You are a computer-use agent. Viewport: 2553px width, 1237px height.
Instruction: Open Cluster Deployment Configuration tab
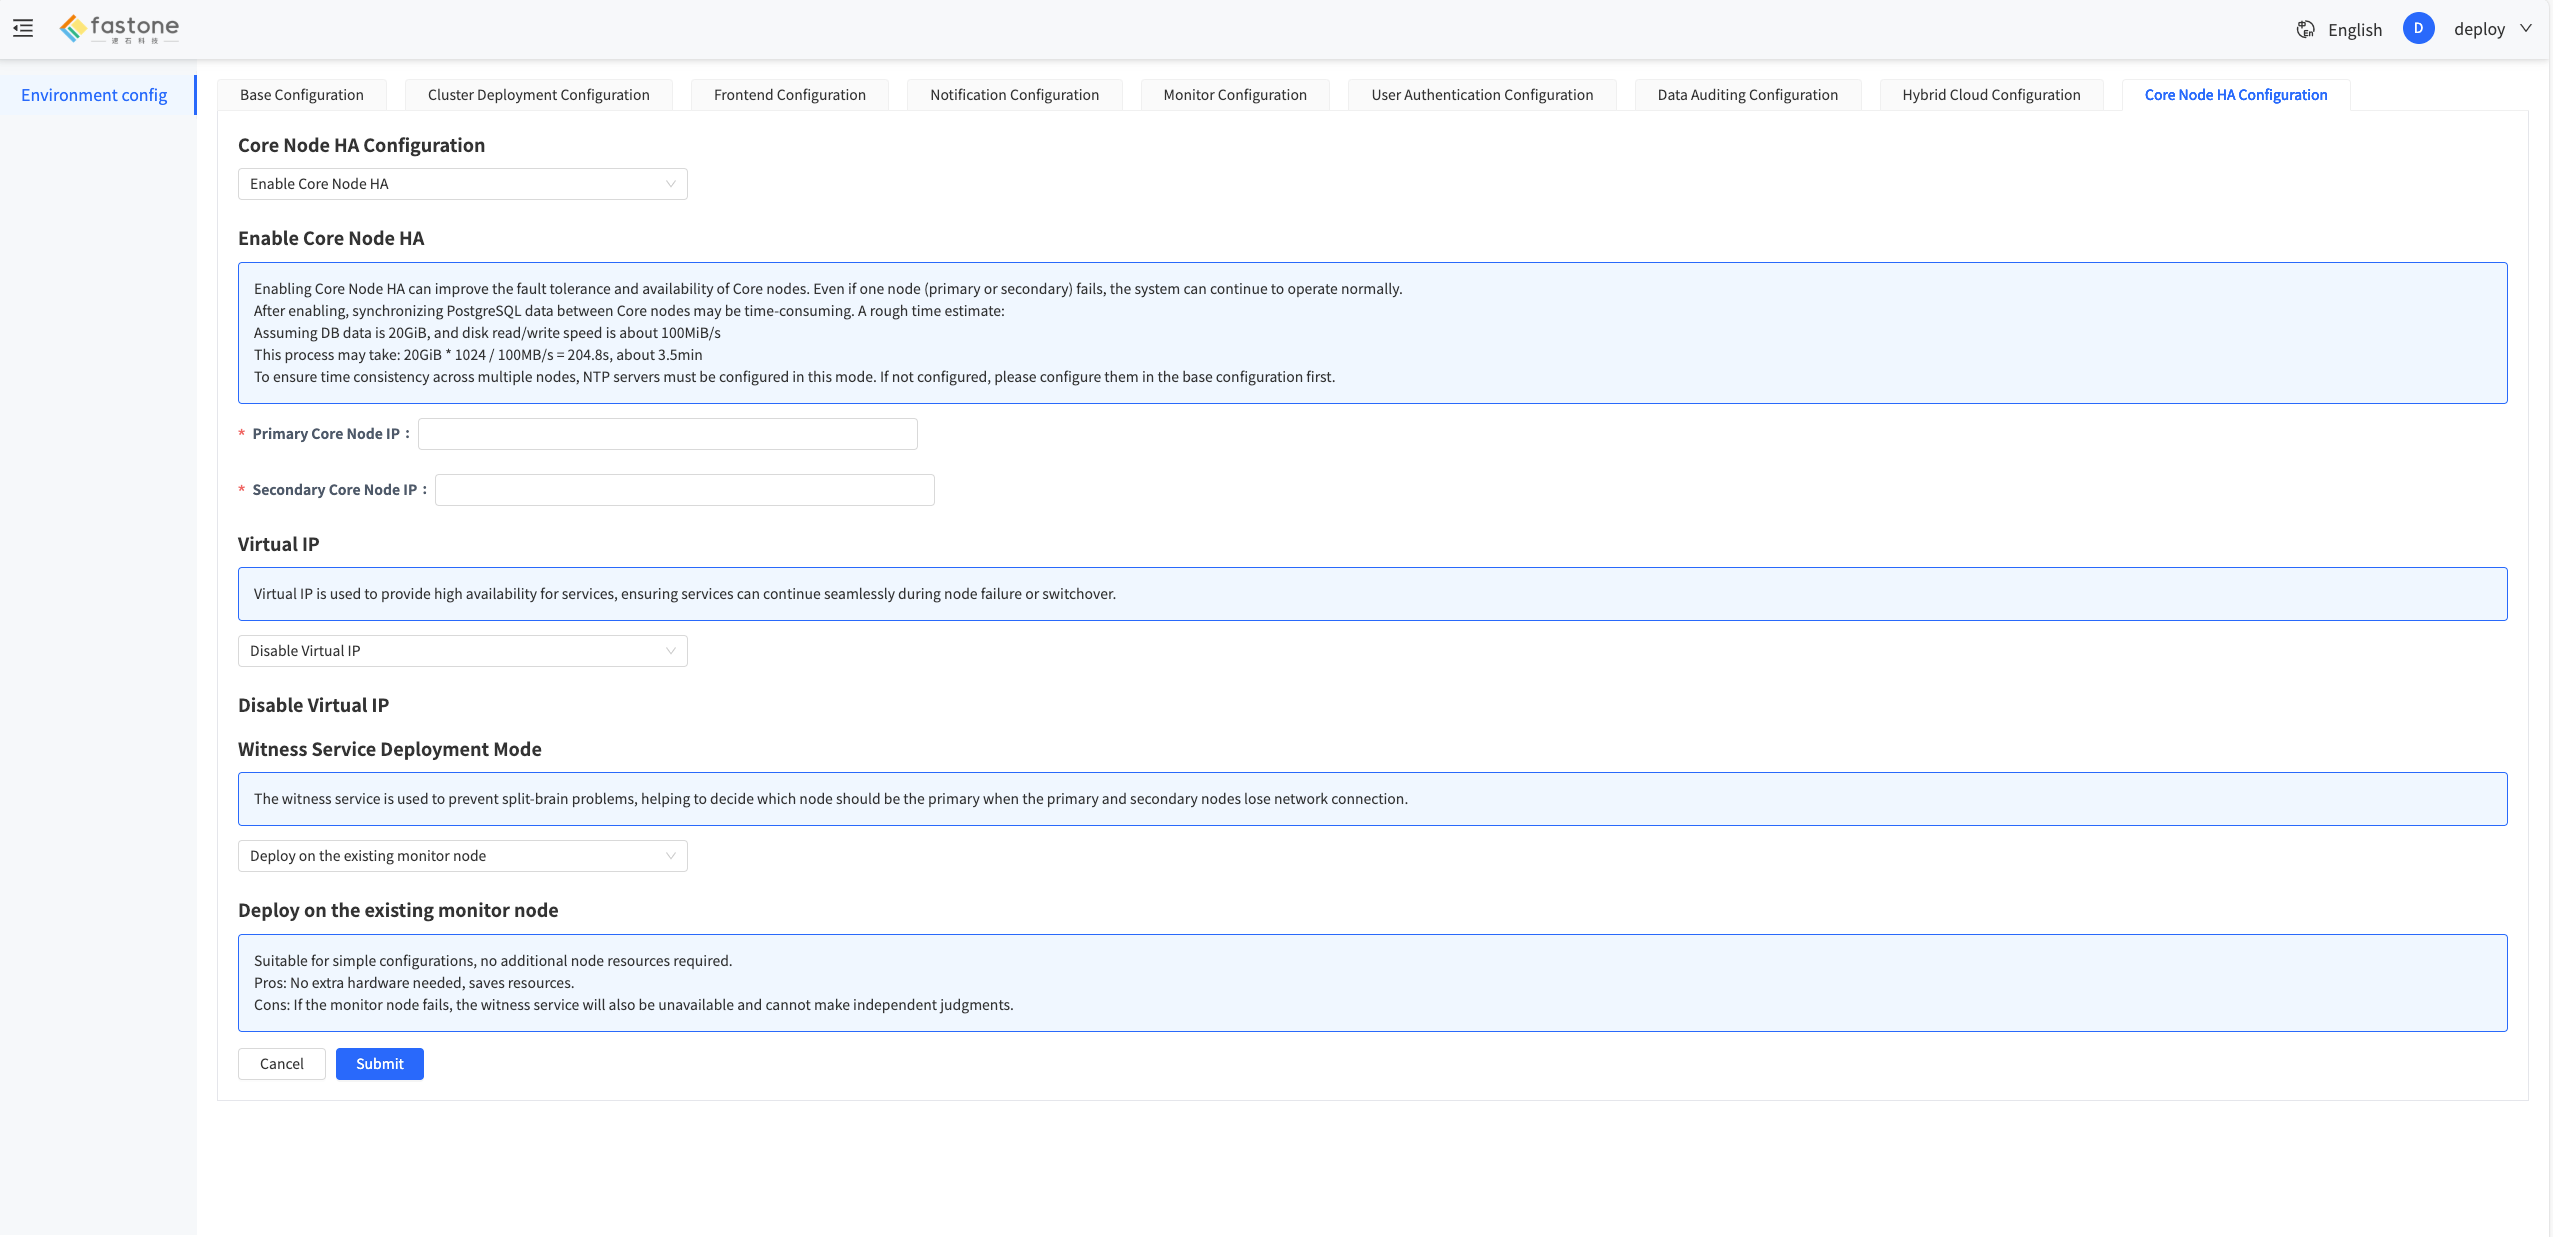tap(539, 95)
